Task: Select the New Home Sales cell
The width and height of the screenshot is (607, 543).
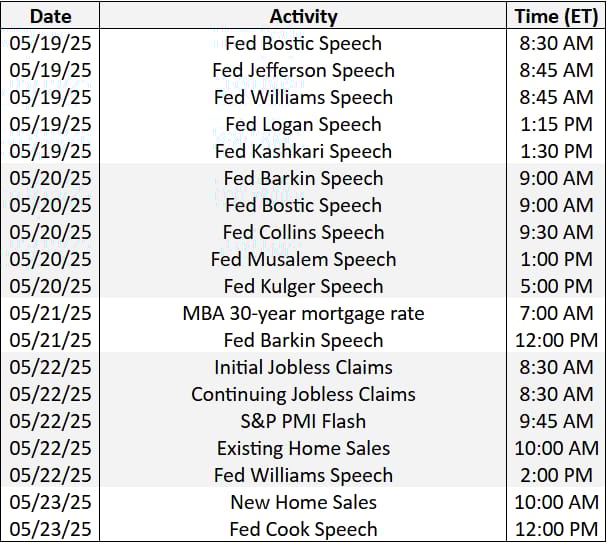Action: coord(303,502)
